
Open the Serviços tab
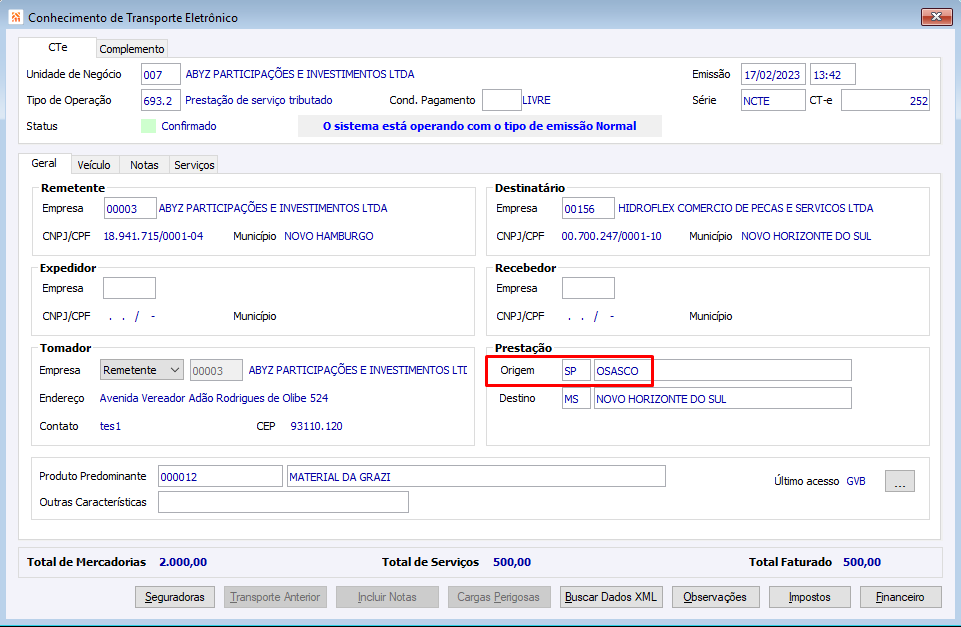pos(194,165)
